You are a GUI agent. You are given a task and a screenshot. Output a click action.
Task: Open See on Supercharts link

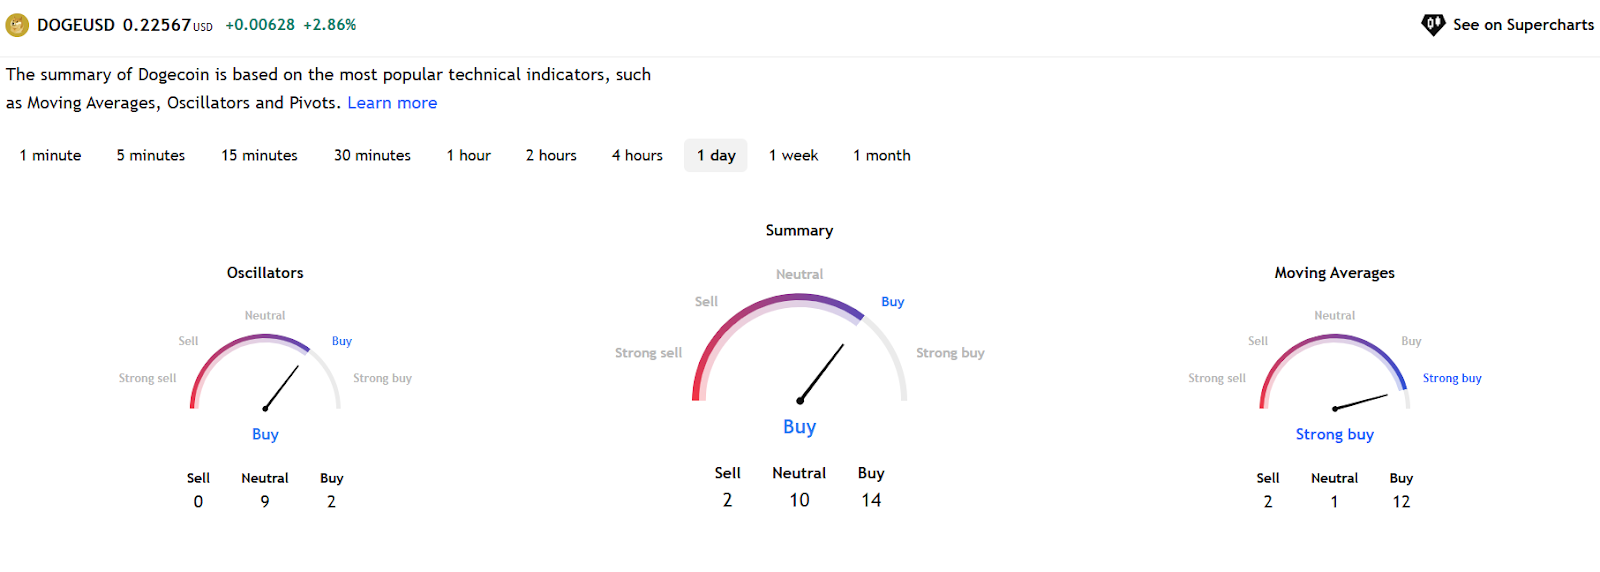tap(1507, 25)
